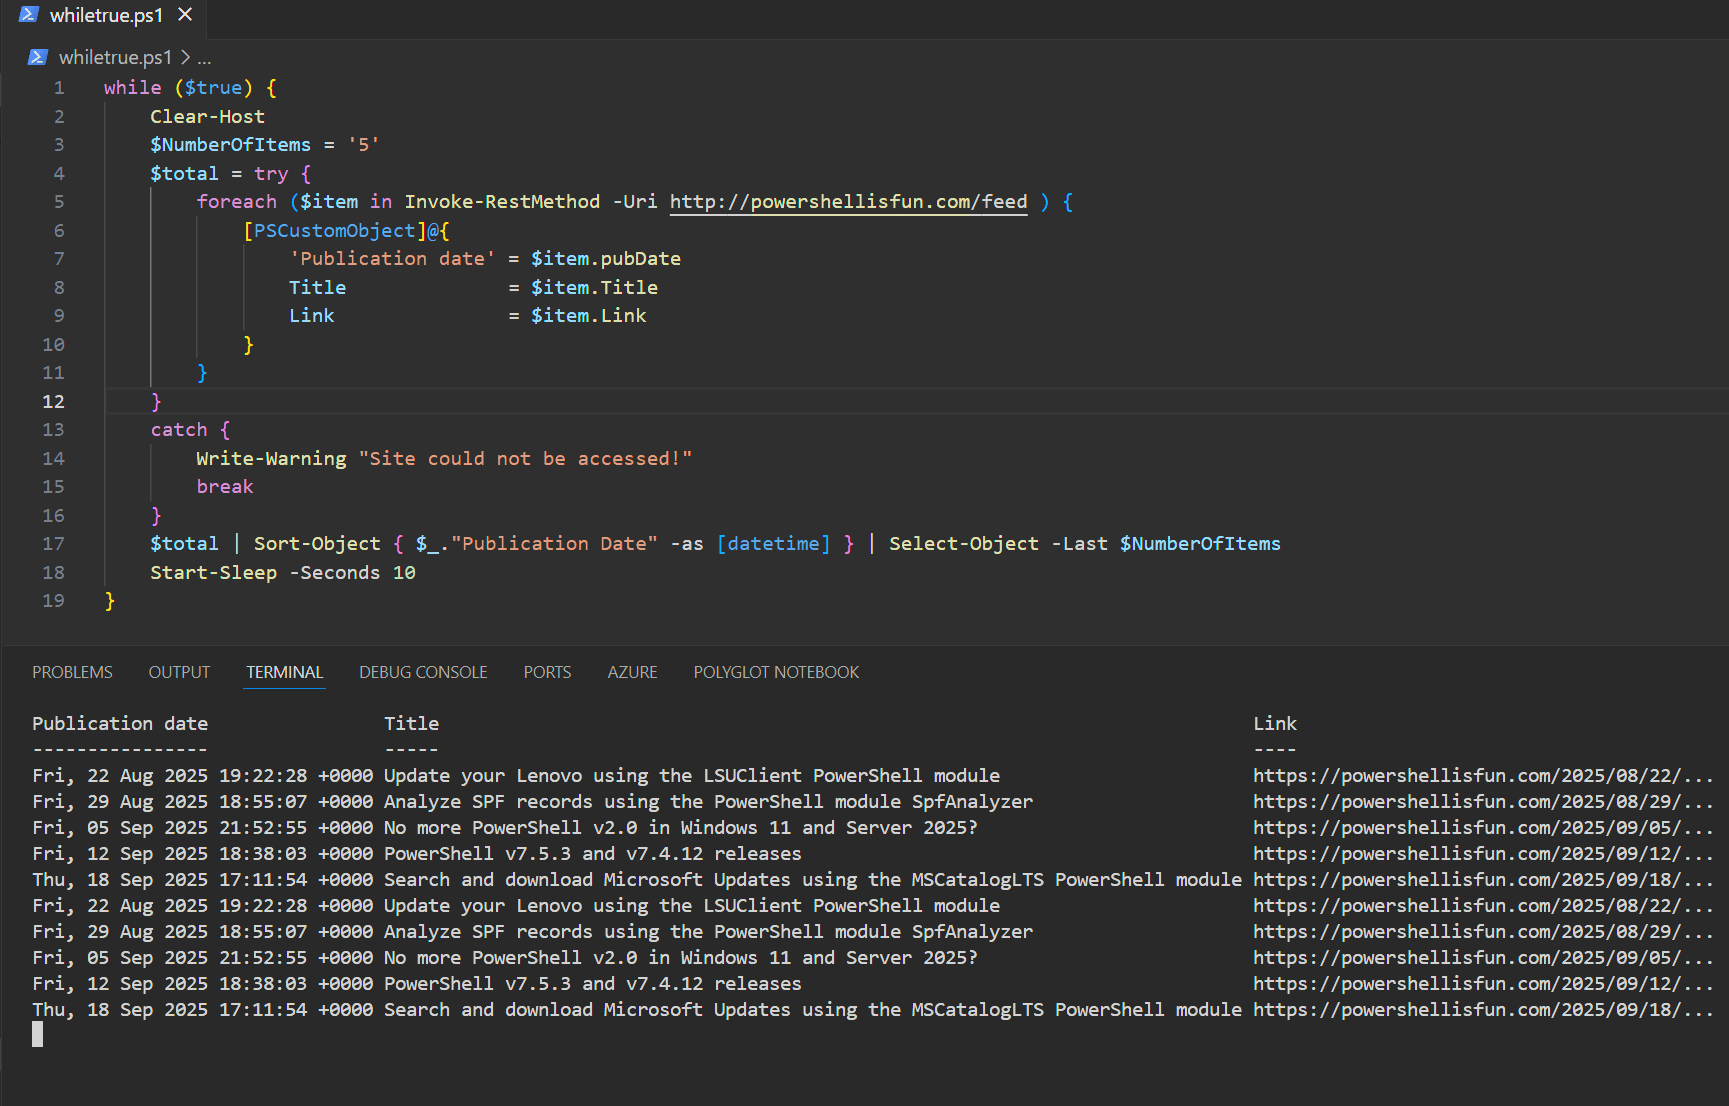This screenshot has width=1729, height=1106.
Task: Open the whiletrue.ps1 breadcrumb item
Action: (x=116, y=57)
